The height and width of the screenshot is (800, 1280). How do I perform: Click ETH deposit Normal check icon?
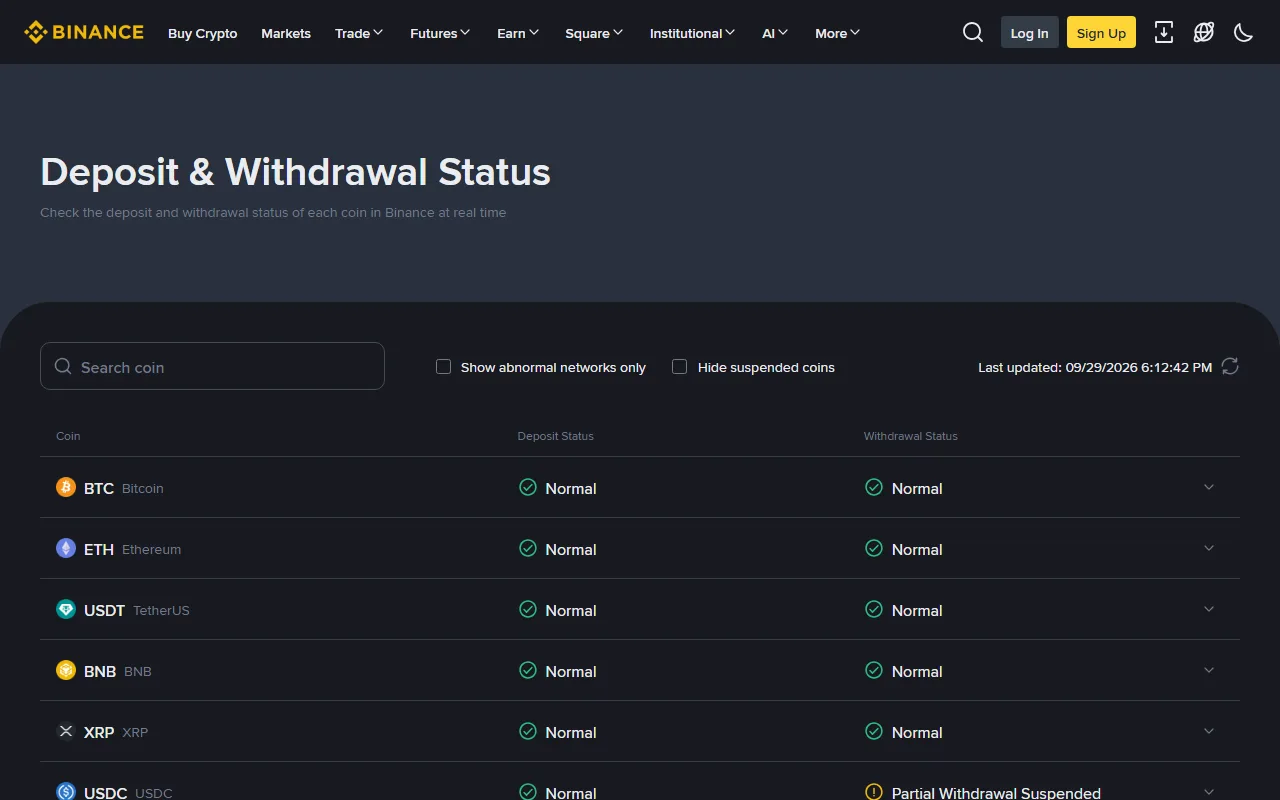[528, 548]
